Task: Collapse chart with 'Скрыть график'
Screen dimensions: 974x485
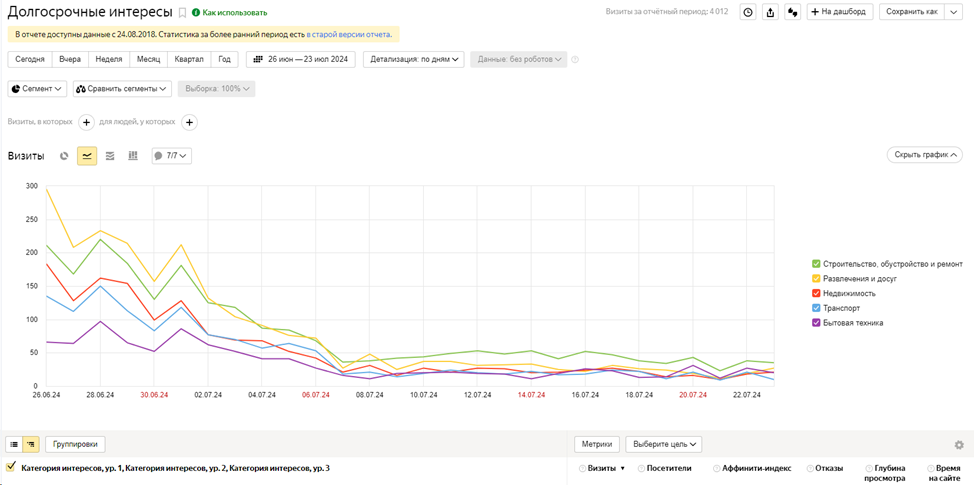Action: tap(925, 155)
